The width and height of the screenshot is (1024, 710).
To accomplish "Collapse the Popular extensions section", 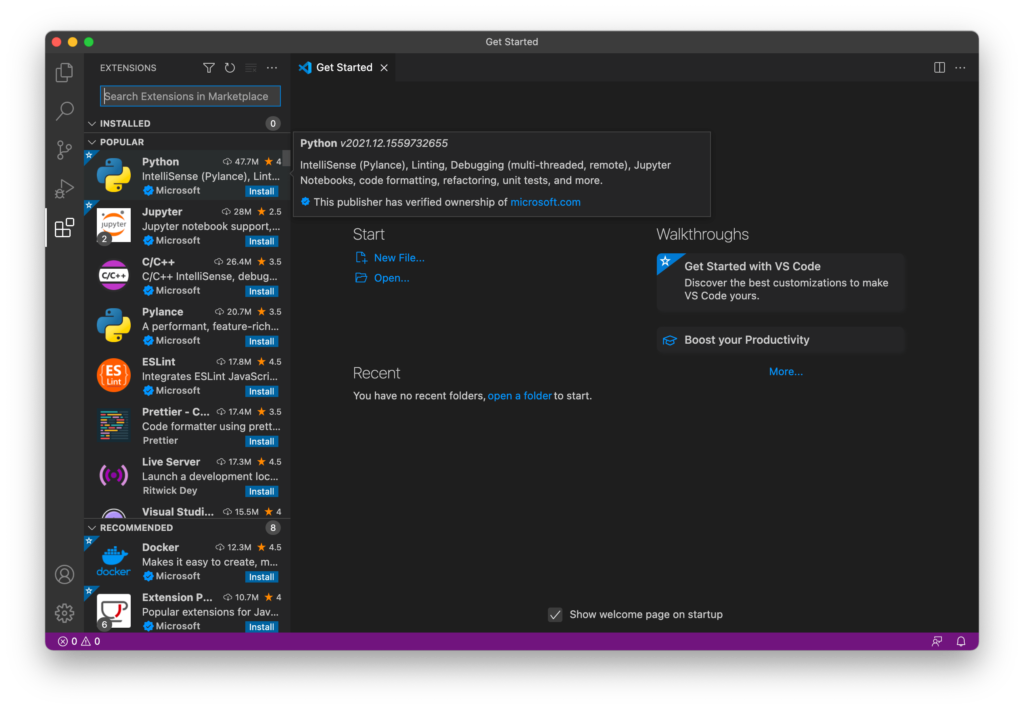I will click(x=93, y=142).
